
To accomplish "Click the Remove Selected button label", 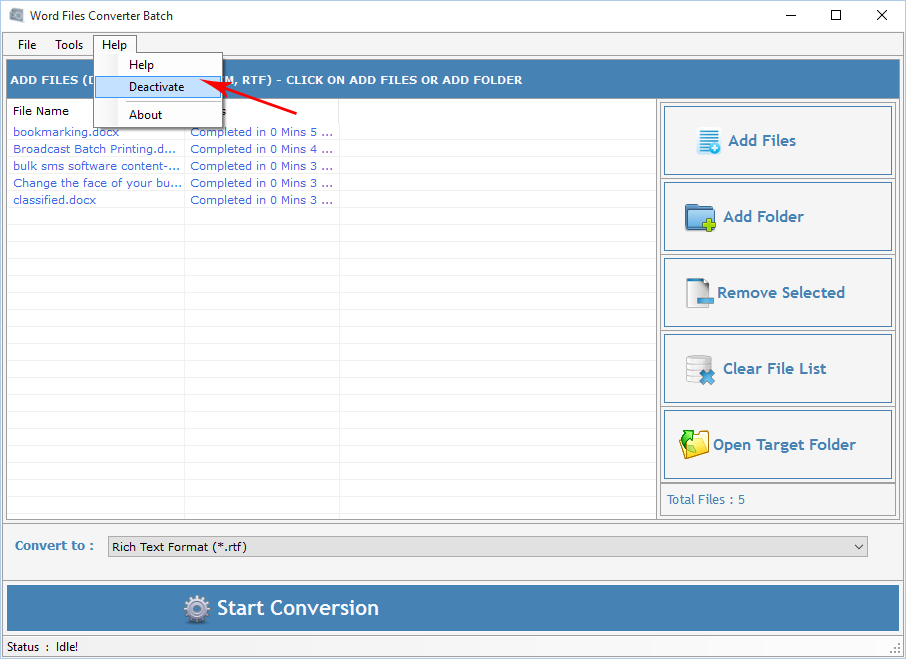I will pyautogui.click(x=781, y=292).
